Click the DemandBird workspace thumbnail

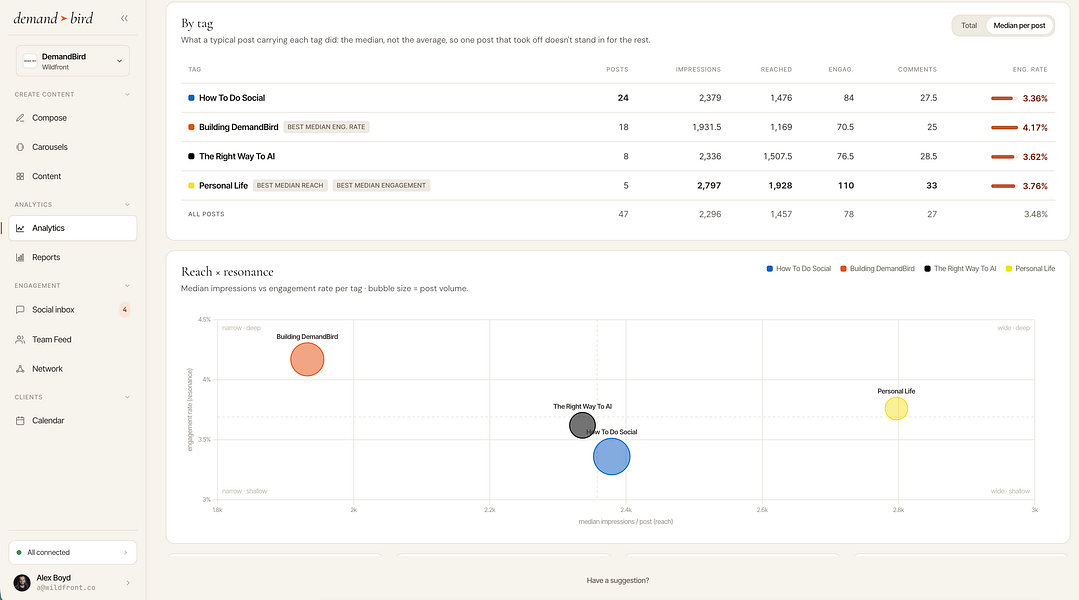(x=30, y=61)
